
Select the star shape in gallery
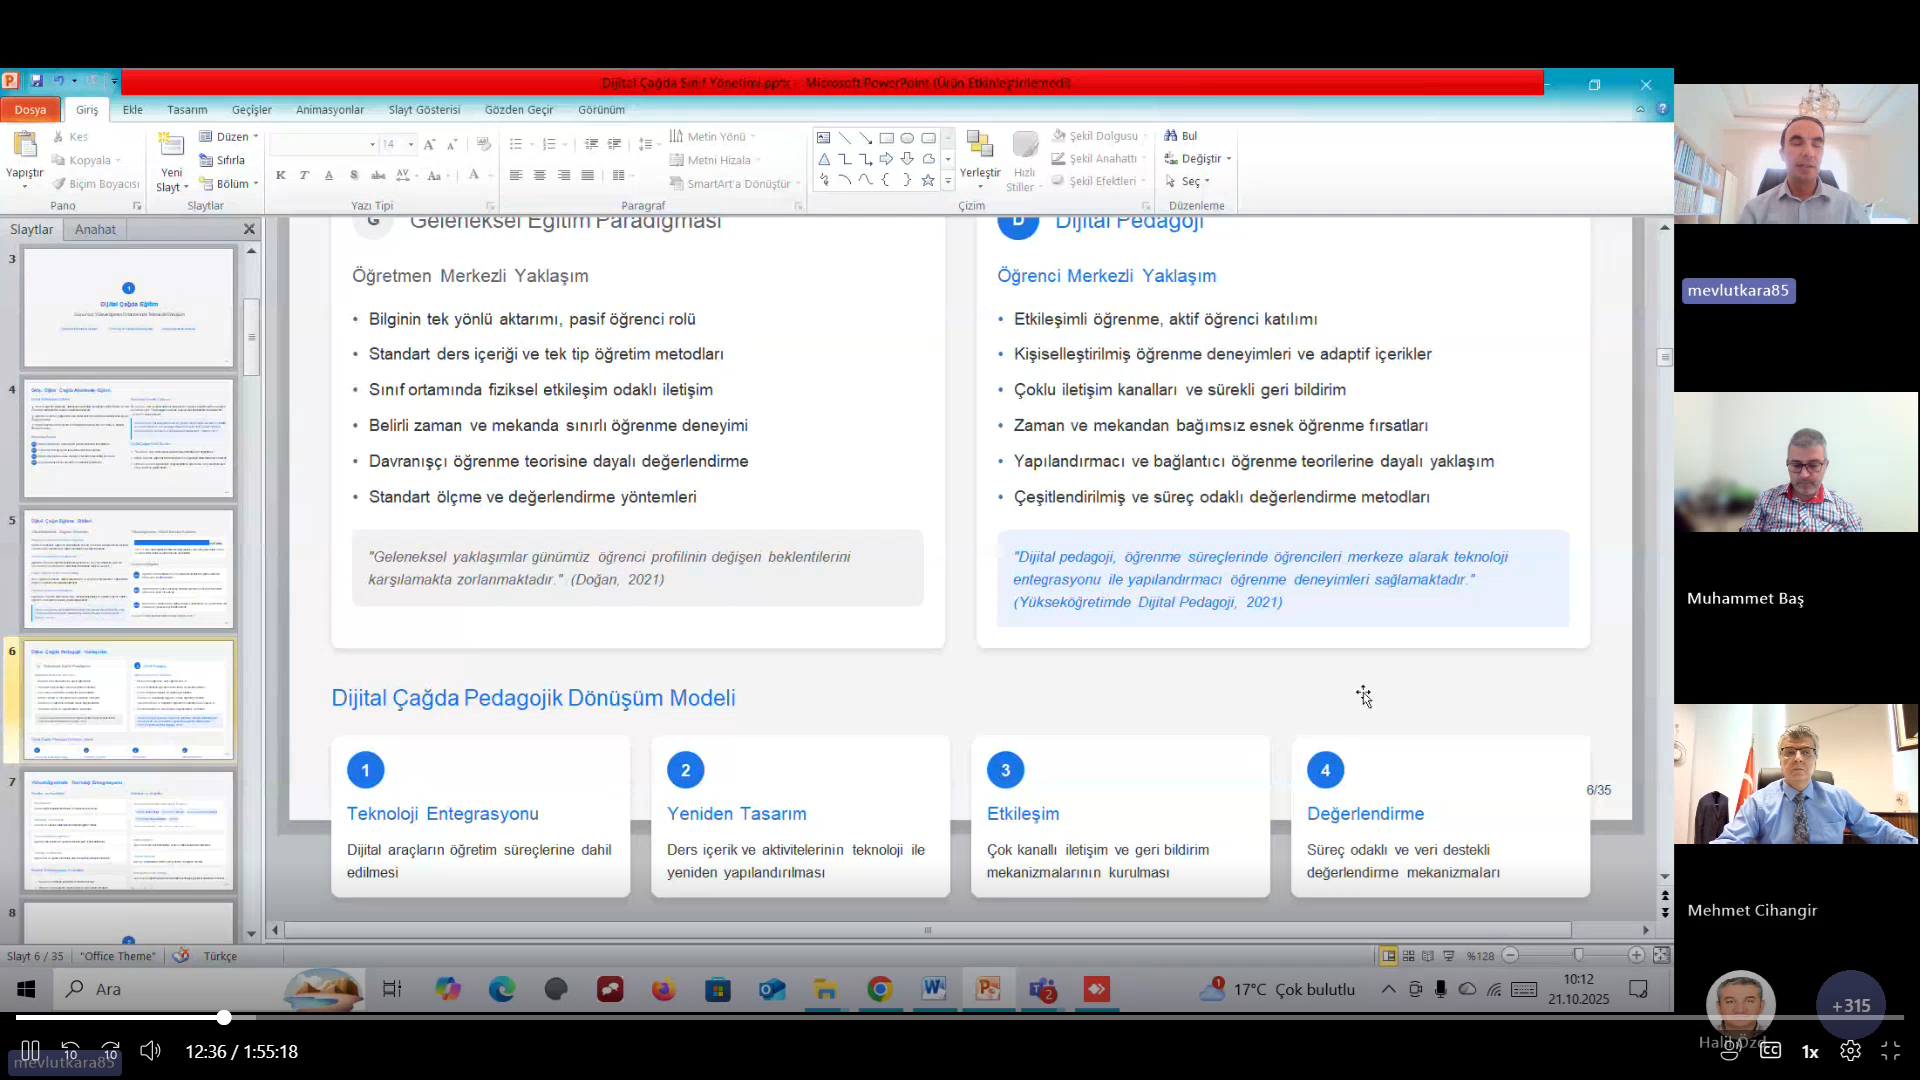(x=928, y=180)
